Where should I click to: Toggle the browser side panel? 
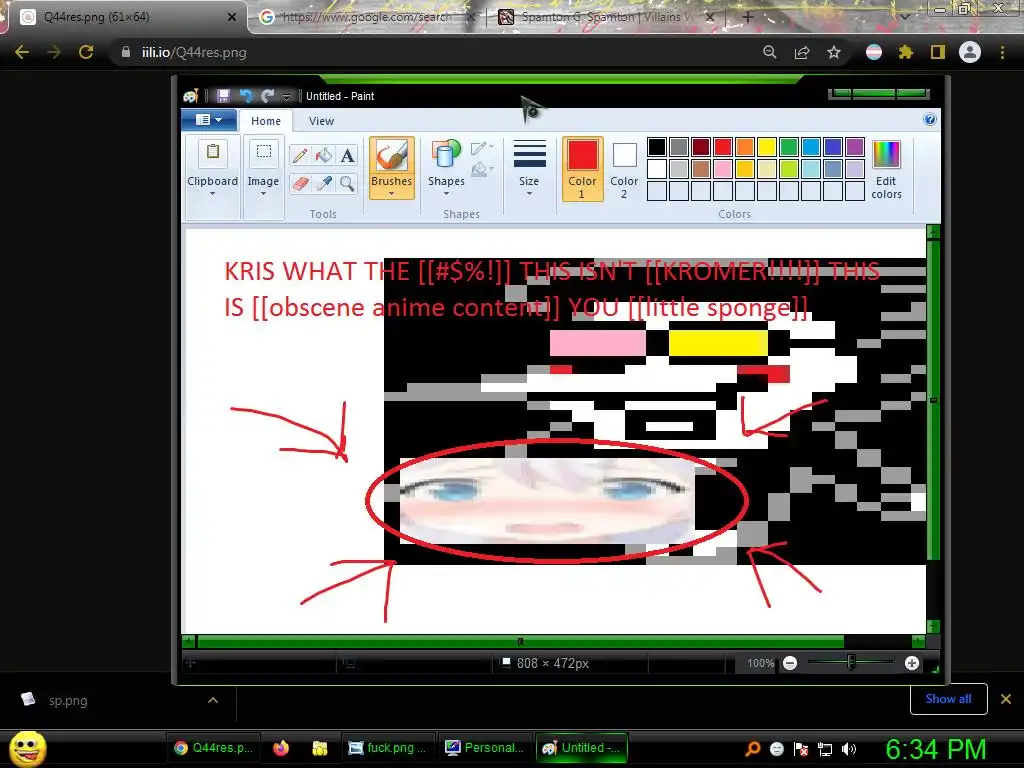click(x=938, y=52)
